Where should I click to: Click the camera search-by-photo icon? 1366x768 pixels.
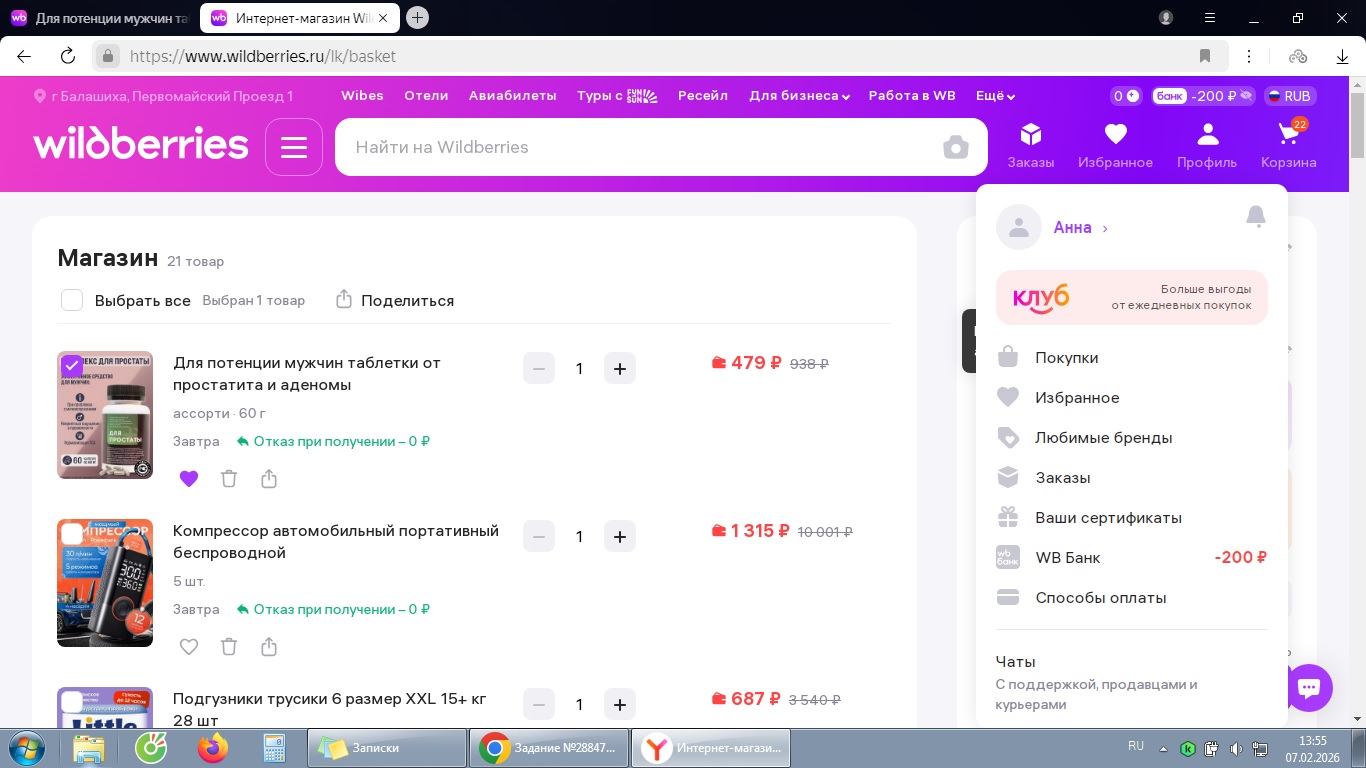(955, 148)
